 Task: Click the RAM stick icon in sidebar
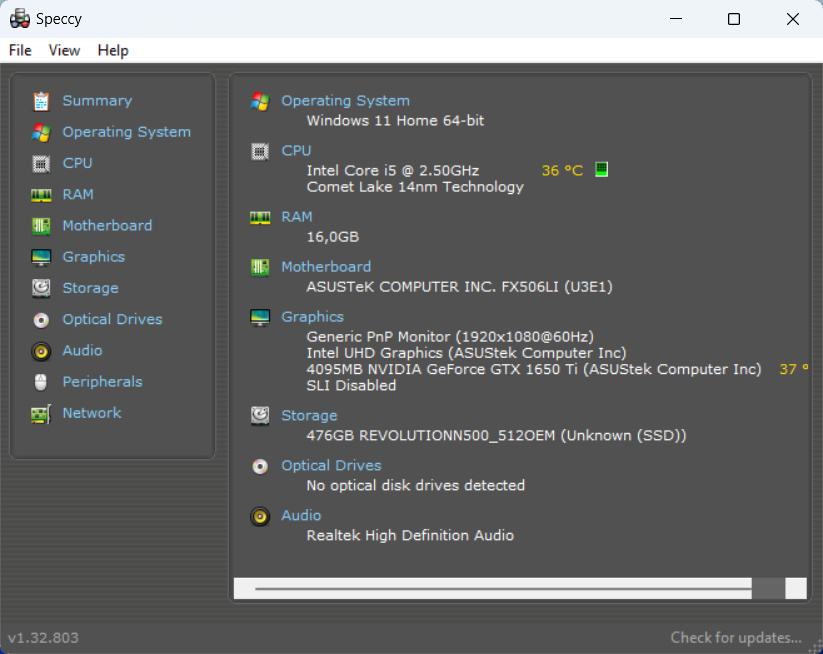tap(41, 195)
